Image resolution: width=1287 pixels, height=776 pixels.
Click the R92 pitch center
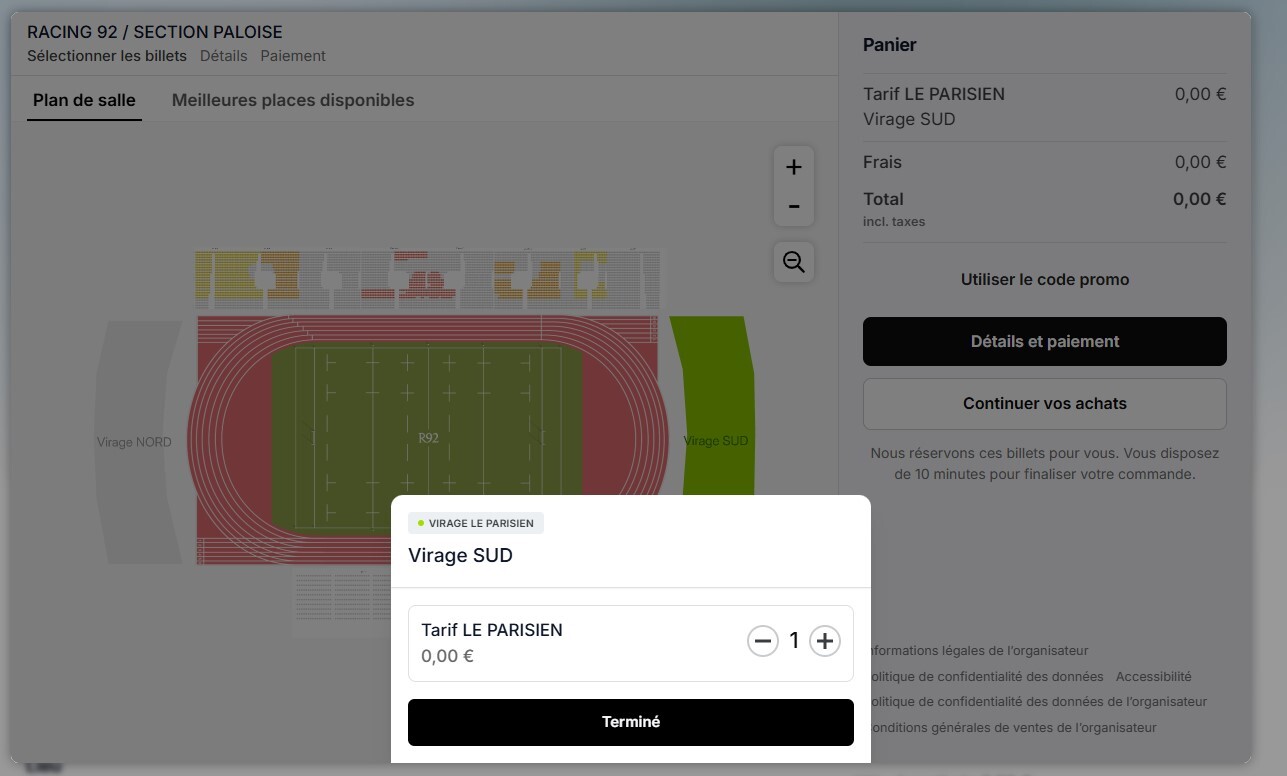pos(428,438)
